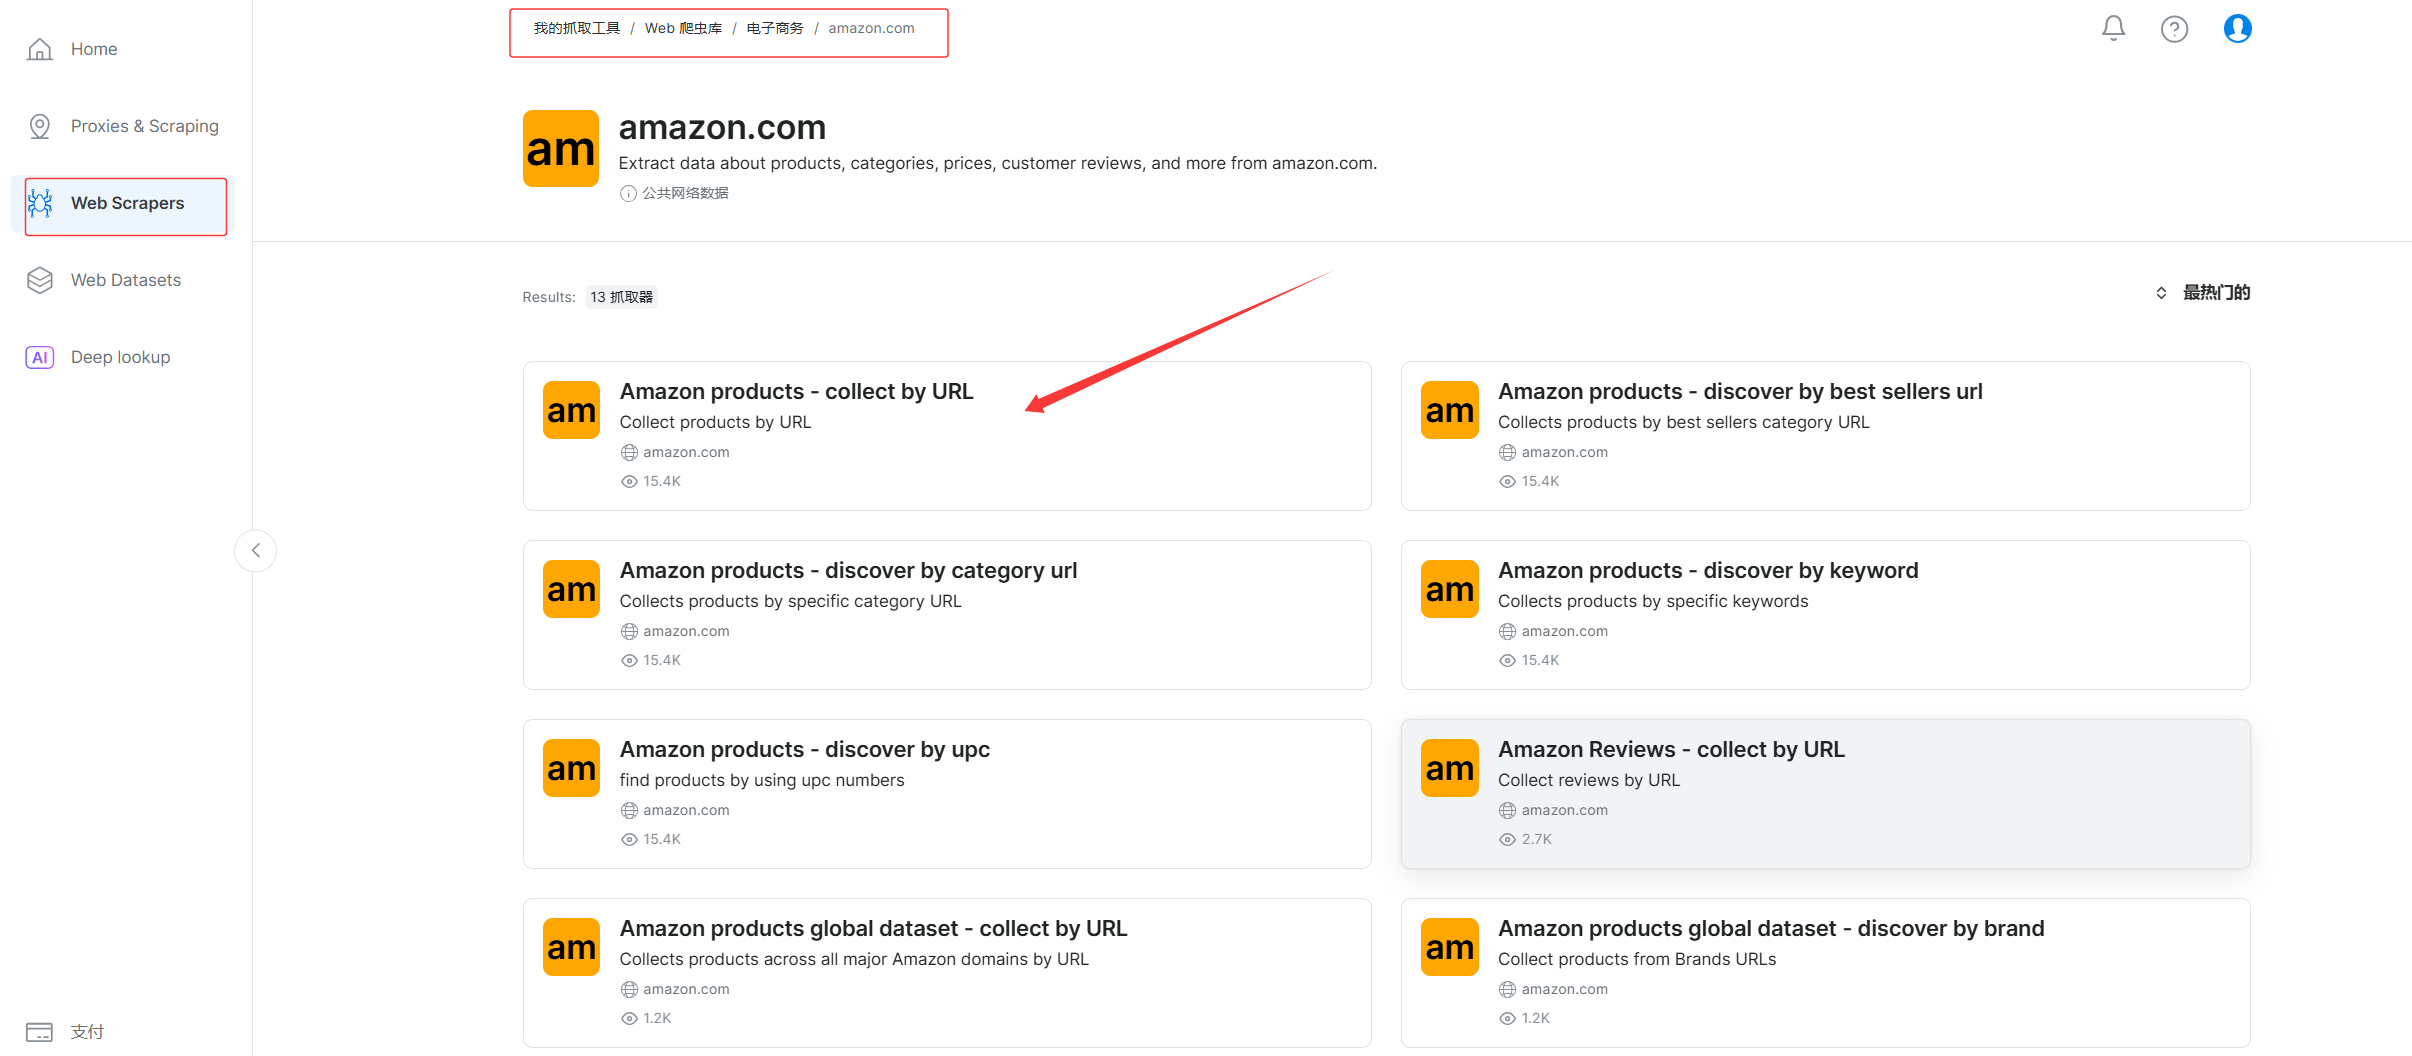The image size is (2412, 1056).
Task: Click globe icon on Amazon Reviews card
Action: coord(1507,811)
